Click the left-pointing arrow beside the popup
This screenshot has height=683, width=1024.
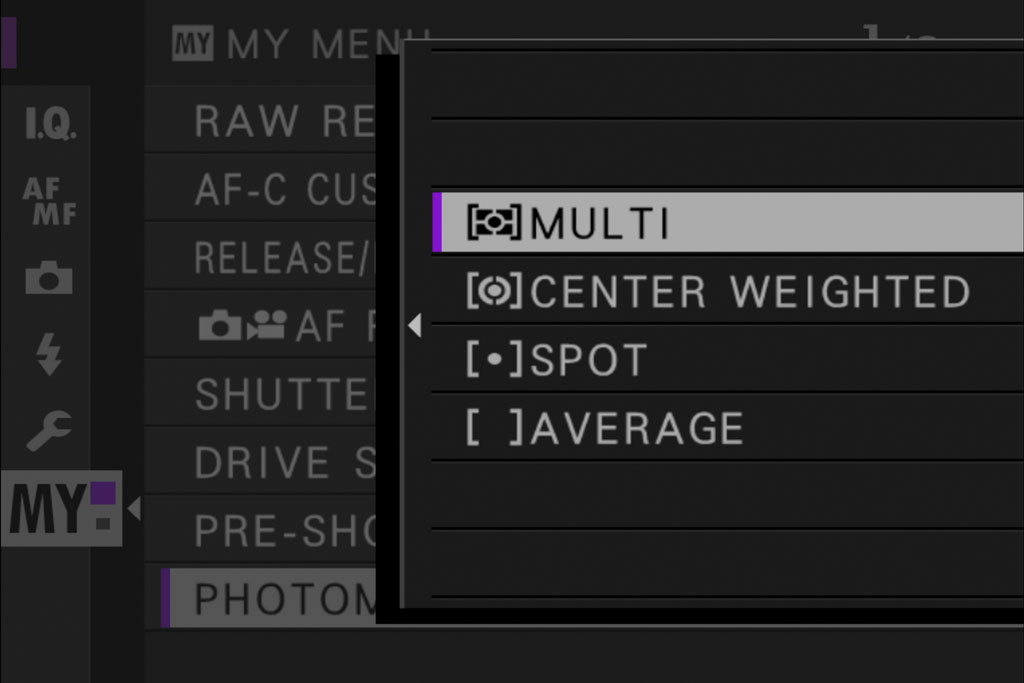(x=414, y=326)
